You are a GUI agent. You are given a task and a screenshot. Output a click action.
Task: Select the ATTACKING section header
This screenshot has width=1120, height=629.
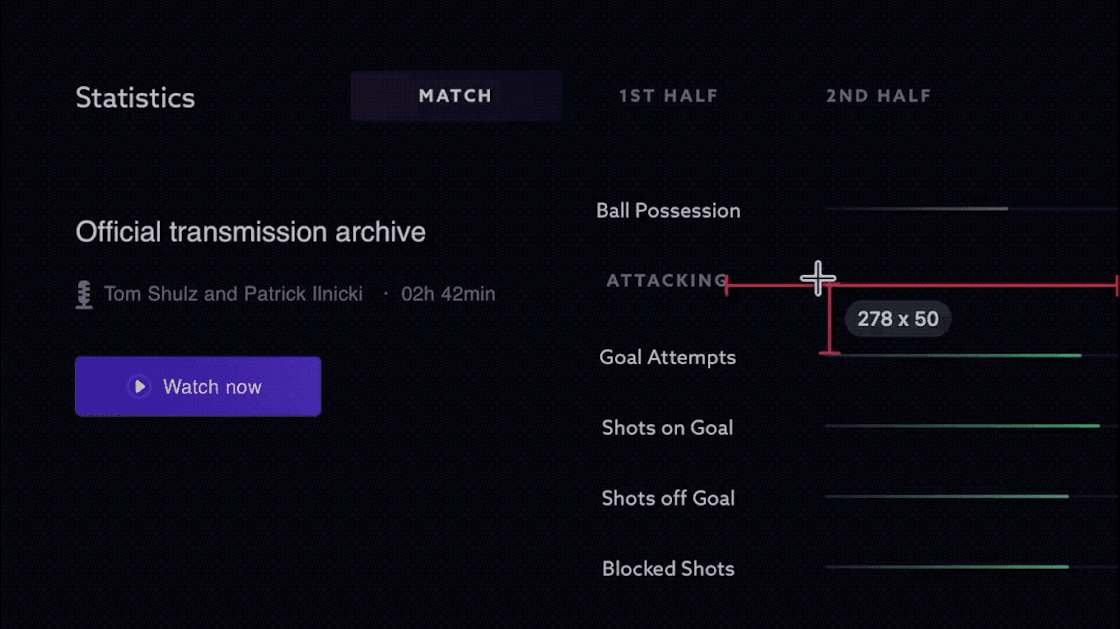(x=667, y=281)
